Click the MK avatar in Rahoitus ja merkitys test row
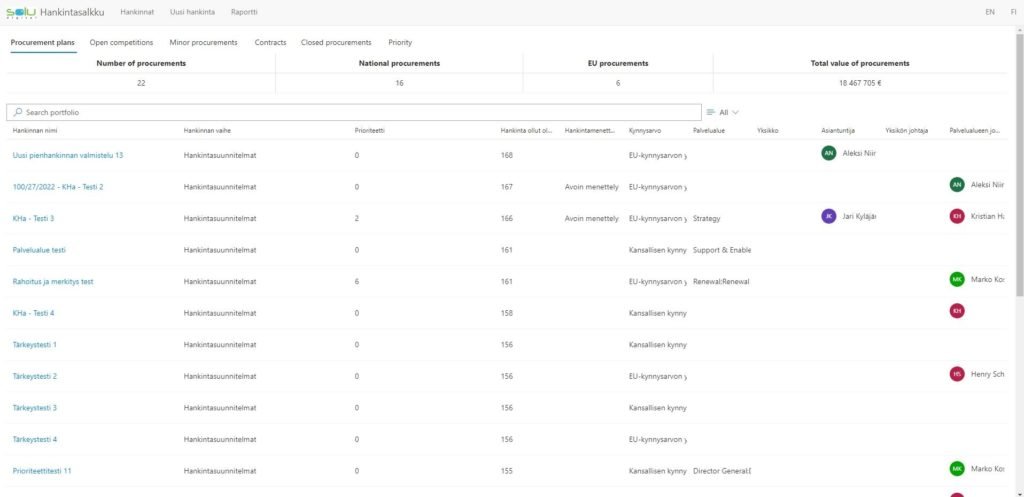This screenshot has width=1024, height=497. point(957,279)
